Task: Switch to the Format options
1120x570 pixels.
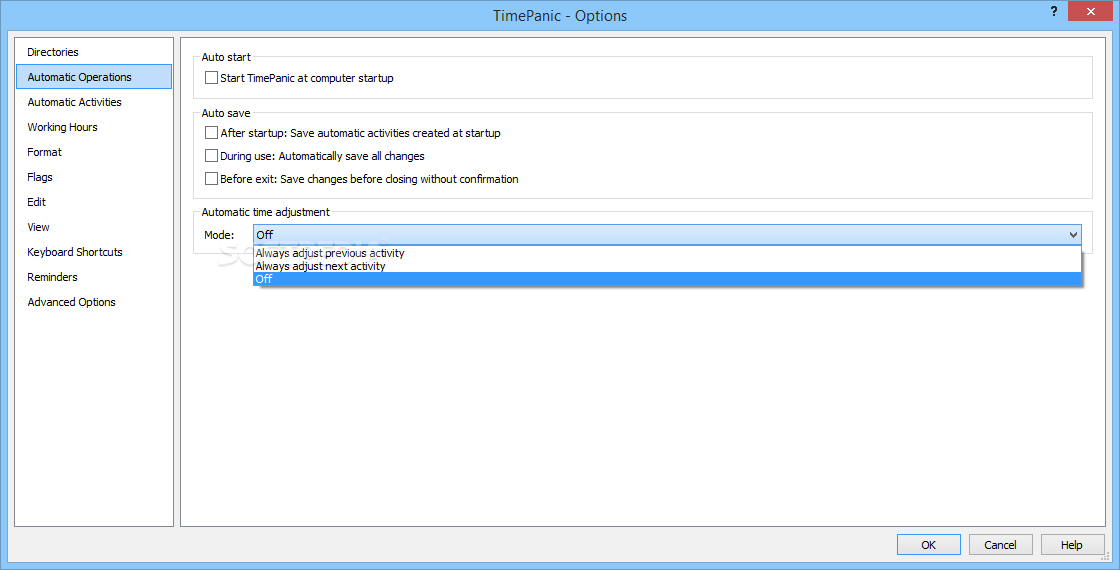Action: pyautogui.click(x=94, y=152)
